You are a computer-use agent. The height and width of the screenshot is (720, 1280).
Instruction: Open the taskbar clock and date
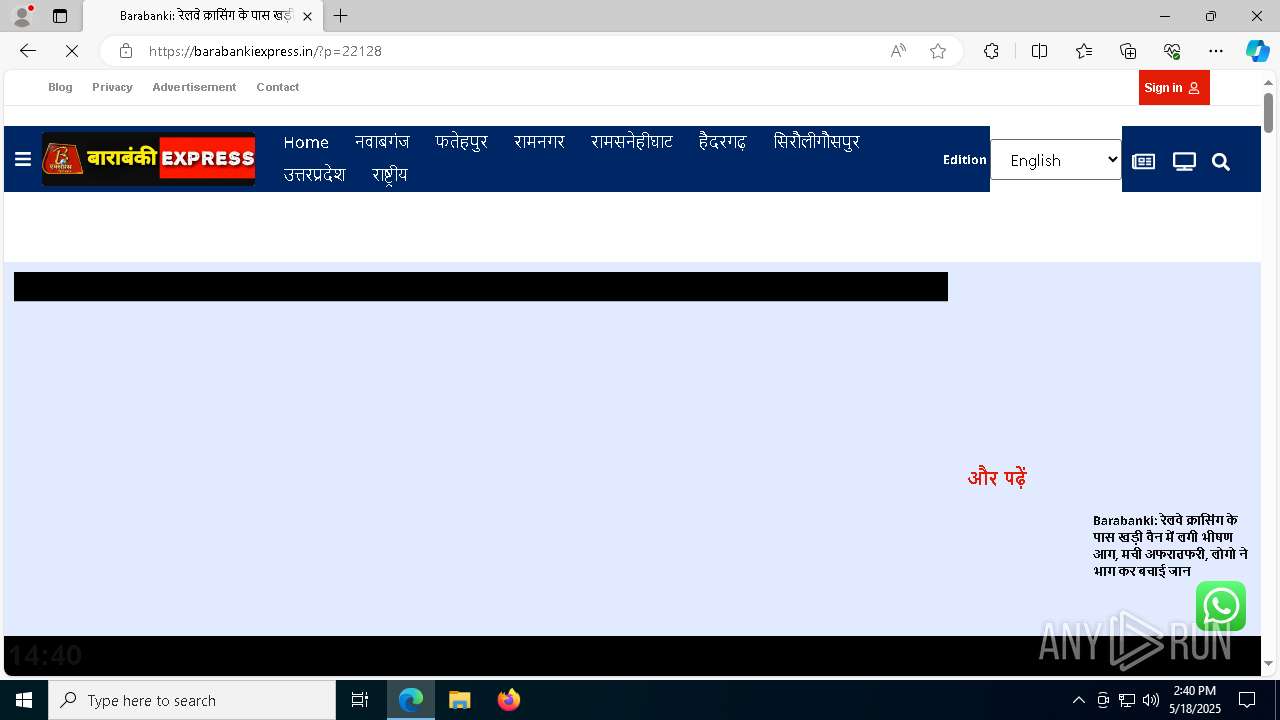tap(1195, 700)
